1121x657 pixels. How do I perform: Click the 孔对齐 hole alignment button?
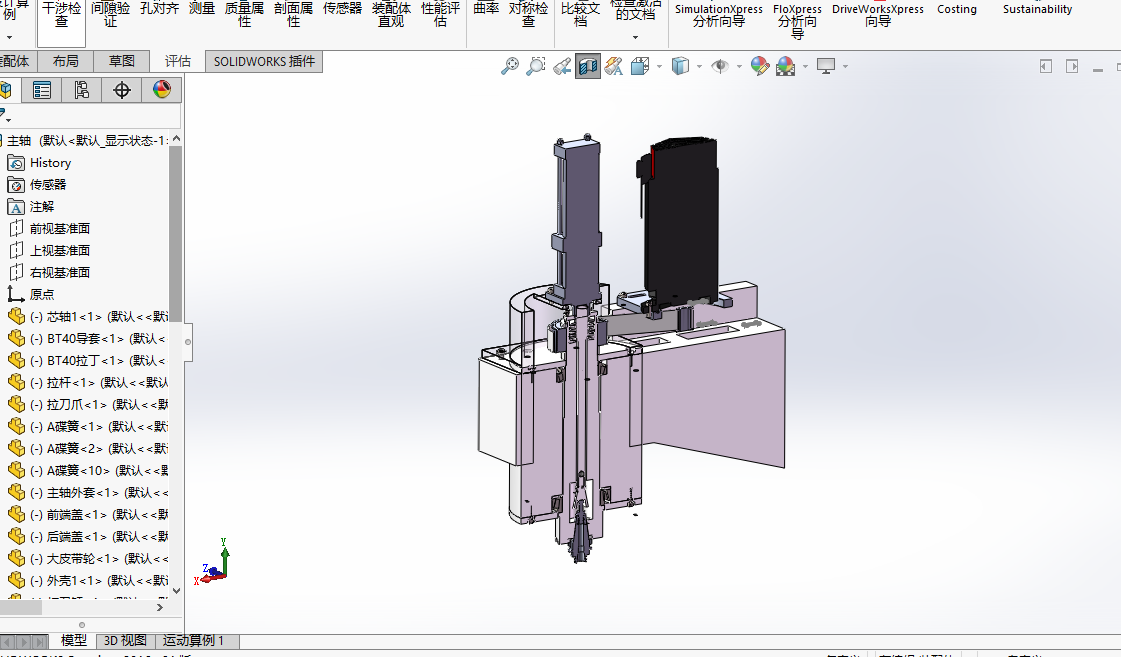[159, 9]
